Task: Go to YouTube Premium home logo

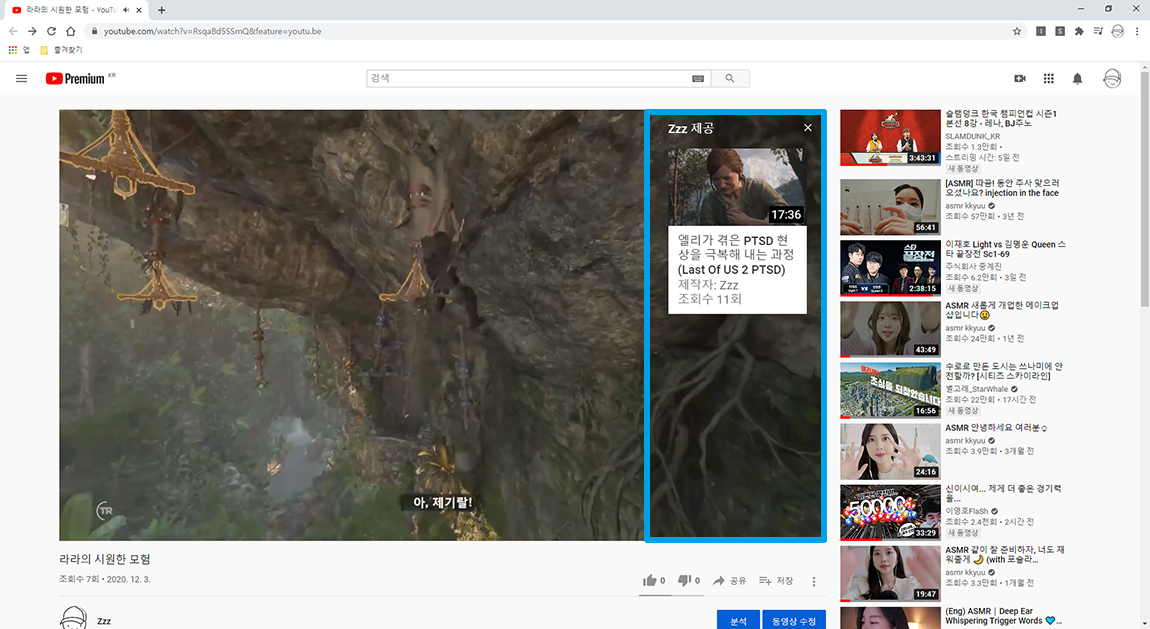Action: (75, 78)
